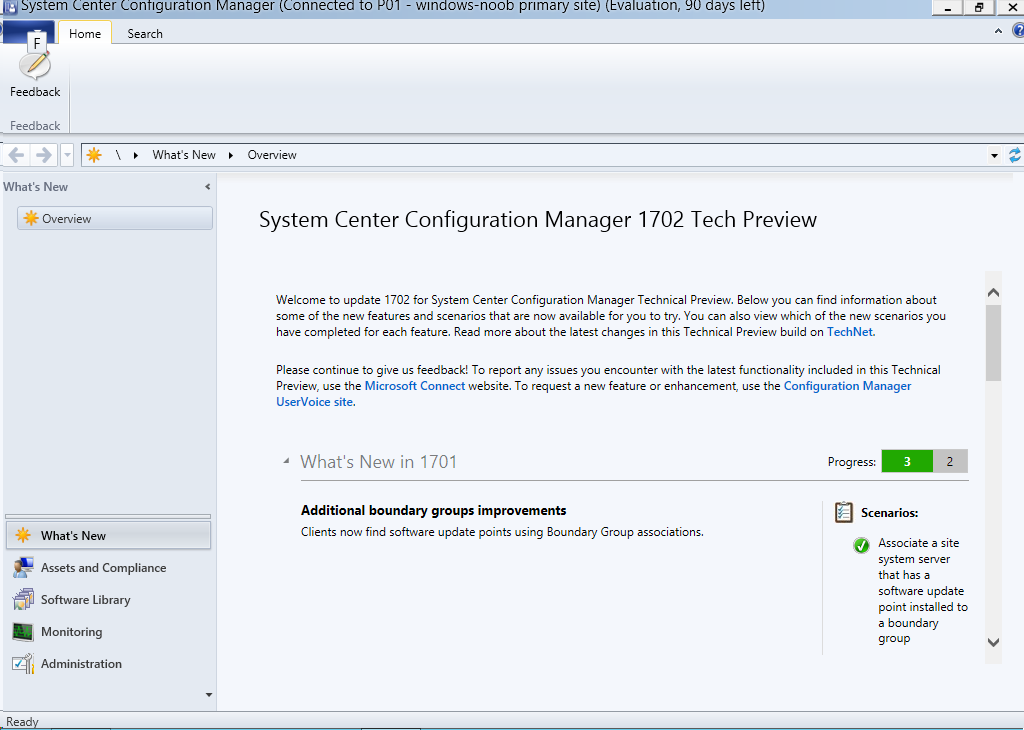
Task: Click the vertical scrollbar thumb
Action: coord(993,342)
